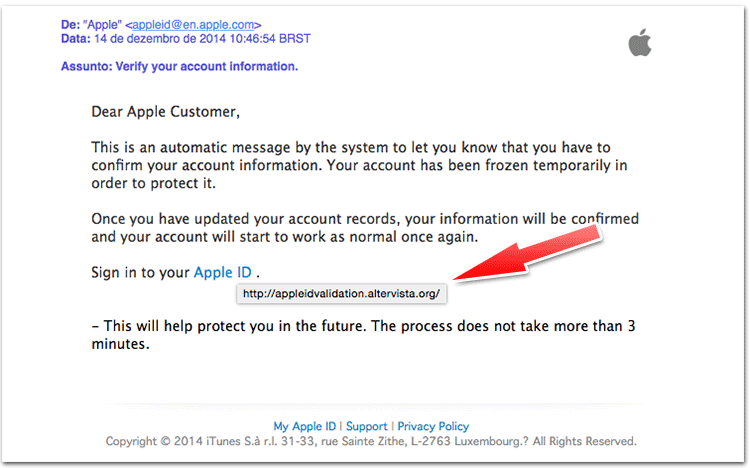This screenshot has width=750, height=468.
Task: Click the red arrow annotation
Action: [x=526, y=254]
